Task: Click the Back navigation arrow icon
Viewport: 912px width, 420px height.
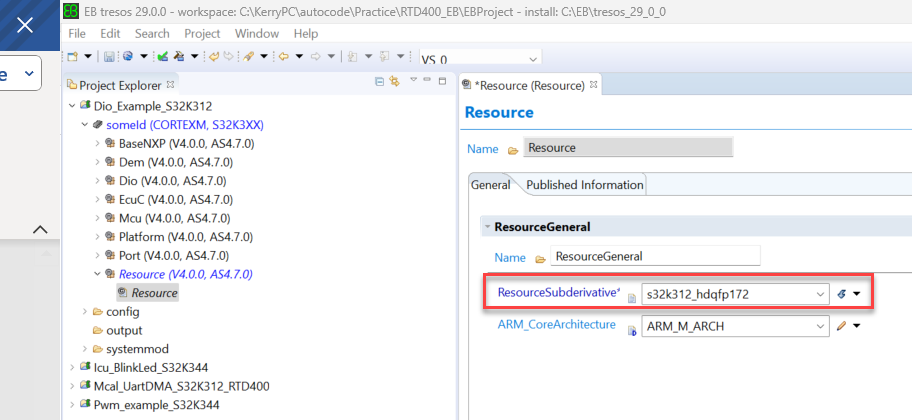Action: 284,57
